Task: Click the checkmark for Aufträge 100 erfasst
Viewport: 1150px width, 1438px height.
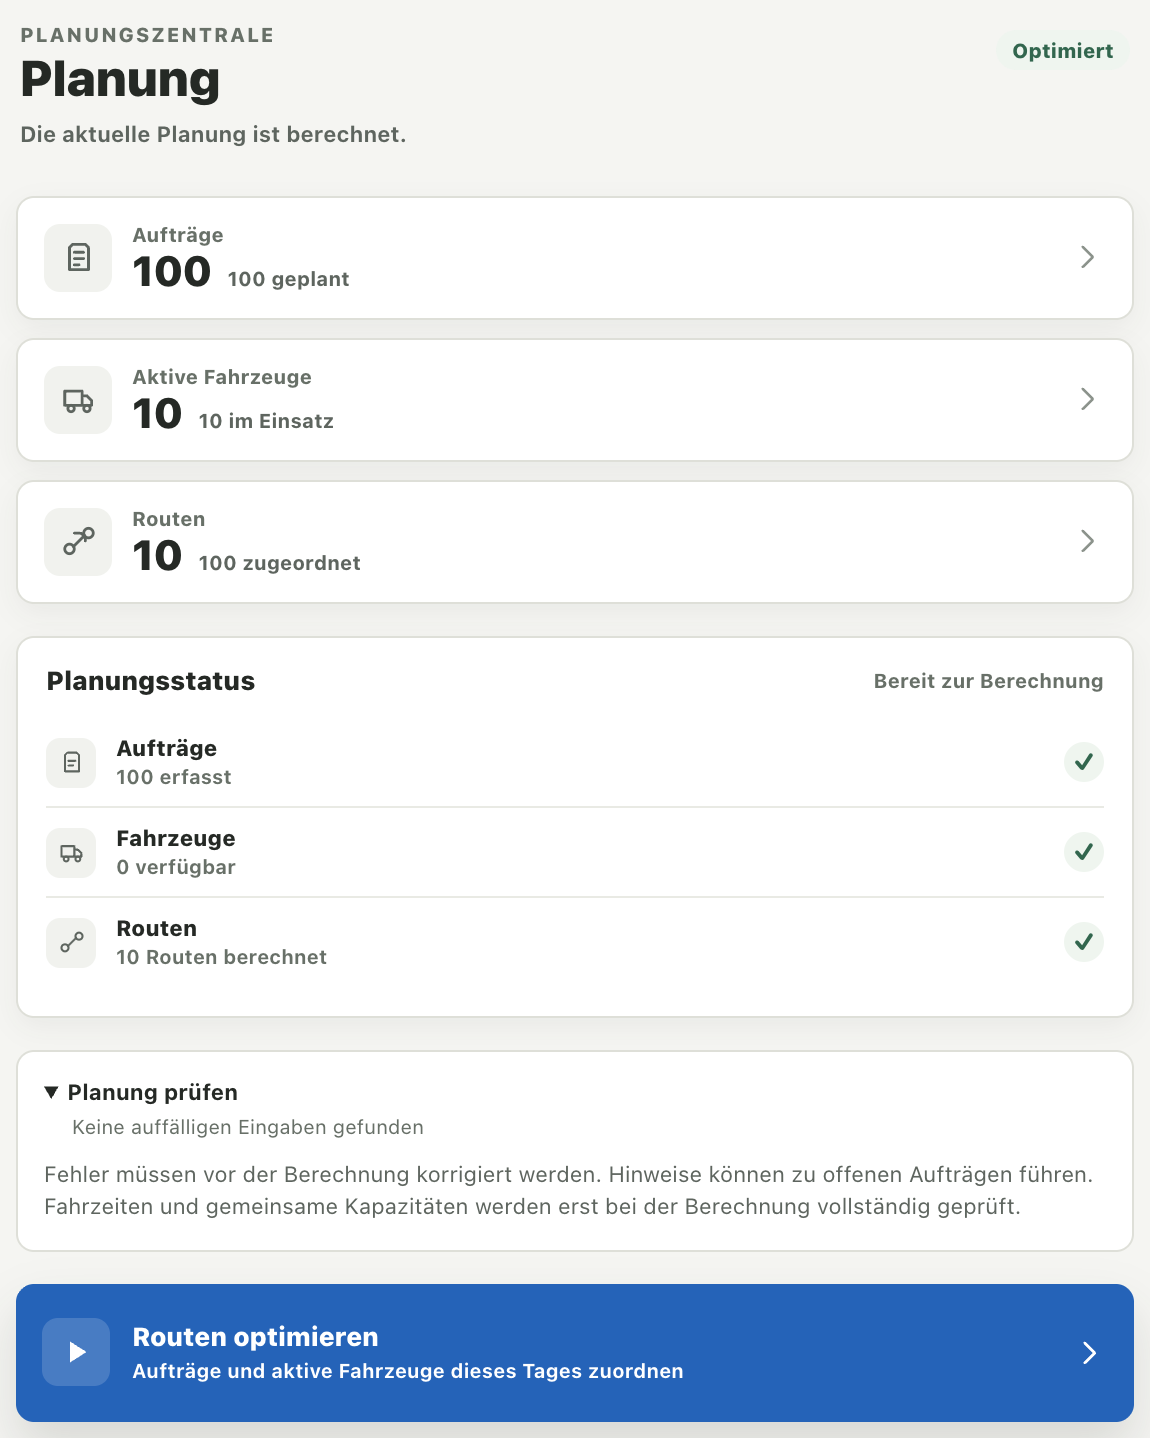Action: 1084,762
